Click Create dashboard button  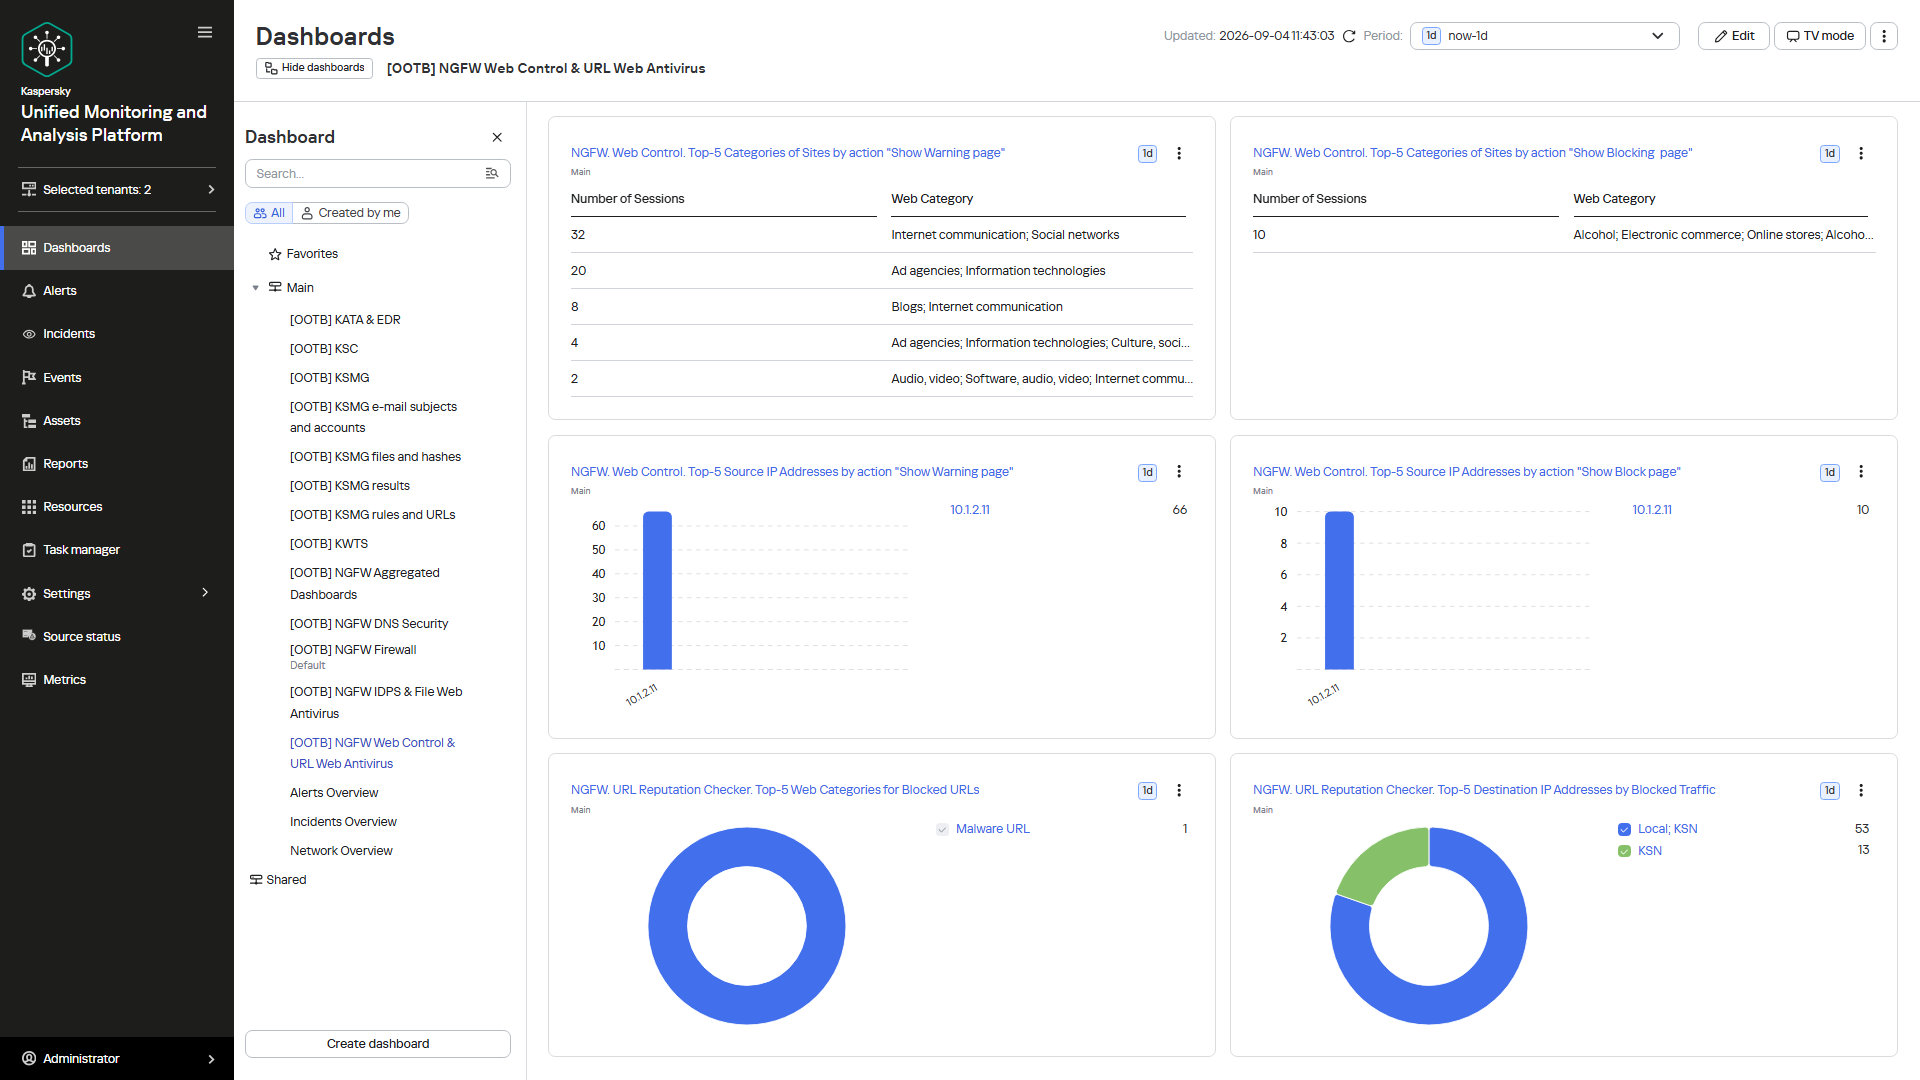378,1044
